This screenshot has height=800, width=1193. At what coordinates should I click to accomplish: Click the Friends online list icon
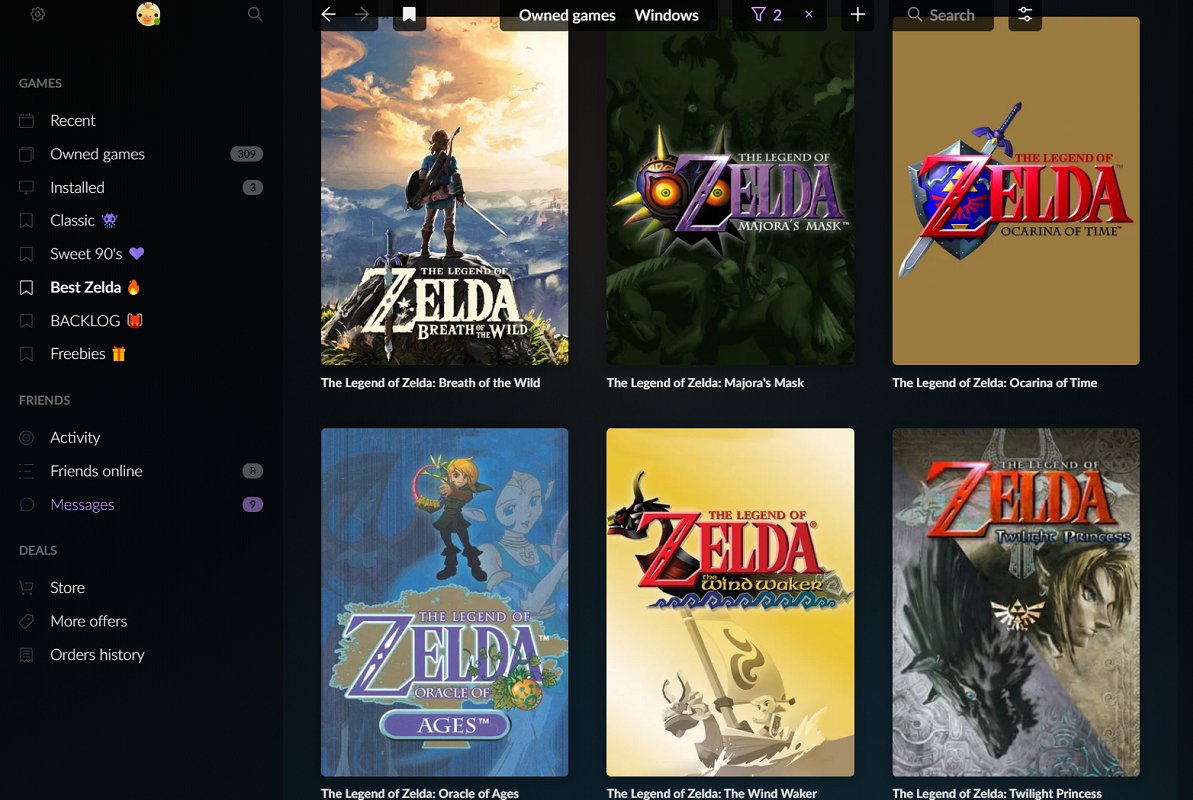click(x=27, y=471)
